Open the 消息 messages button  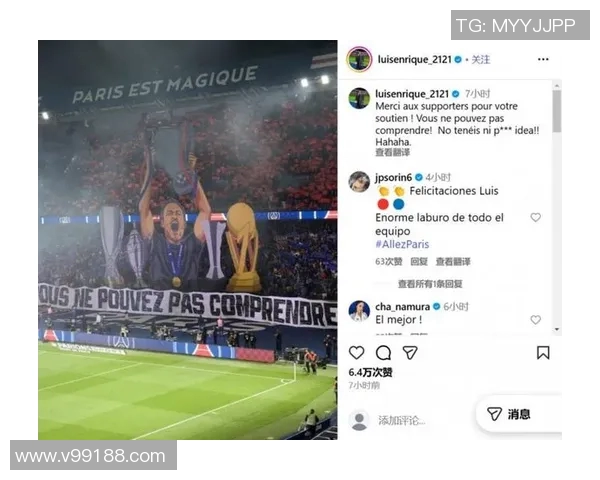[509, 414]
